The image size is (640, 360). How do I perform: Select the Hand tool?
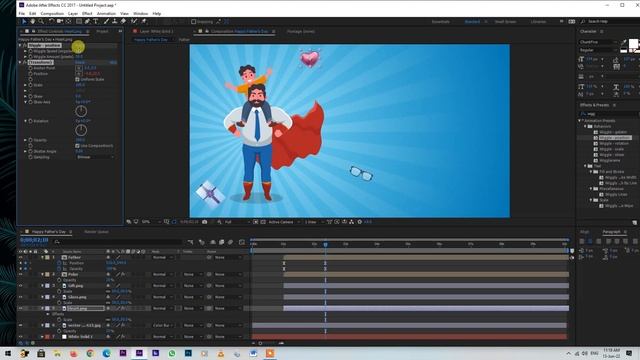point(33,21)
